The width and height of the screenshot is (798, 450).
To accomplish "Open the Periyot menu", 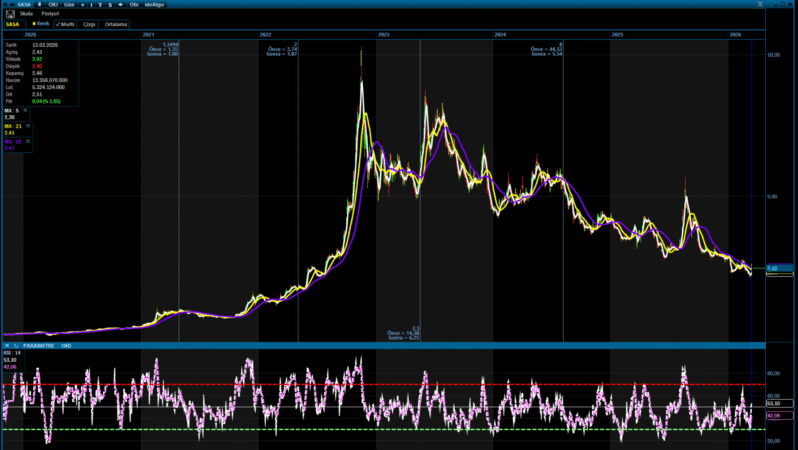I will pyautogui.click(x=49, y=14).
